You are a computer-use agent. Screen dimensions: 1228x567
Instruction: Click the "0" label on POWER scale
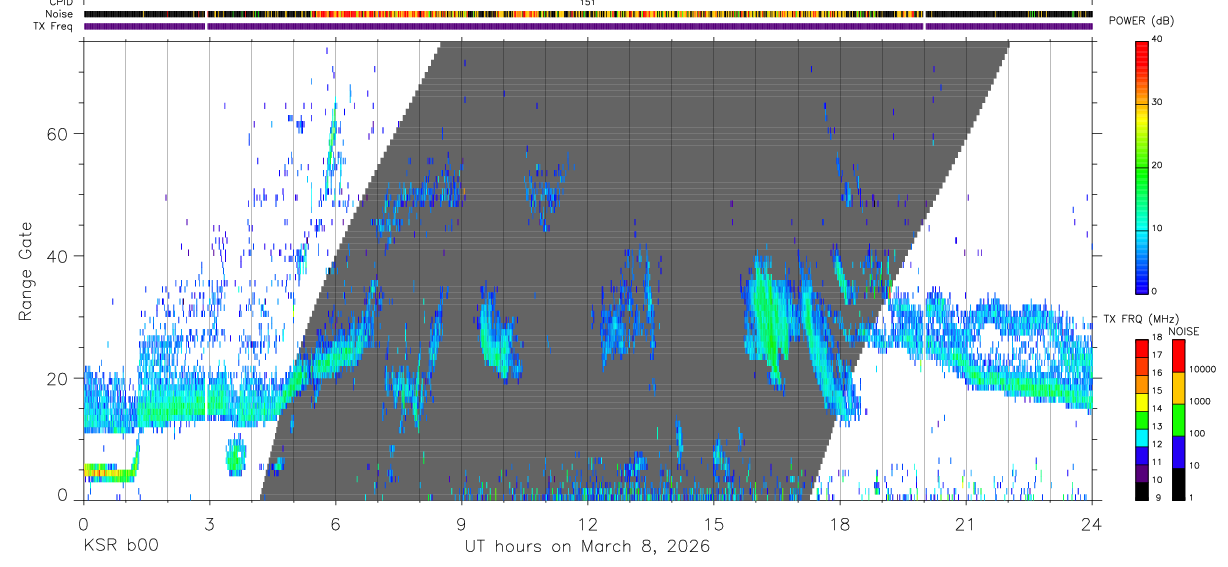pos(1153,291)
